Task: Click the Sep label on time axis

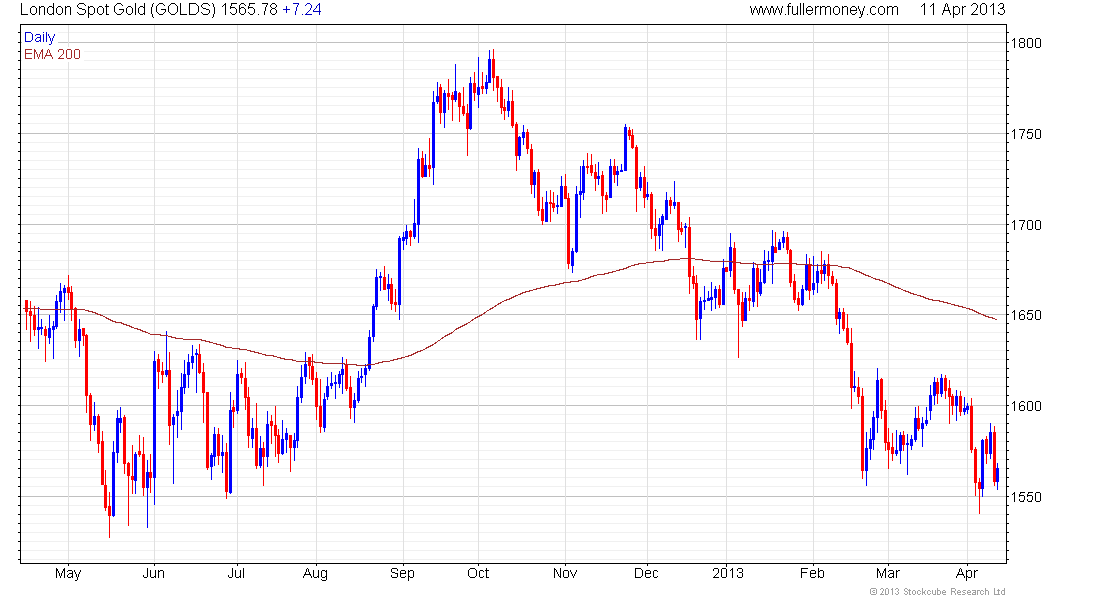Action: (x=403, y=574)
